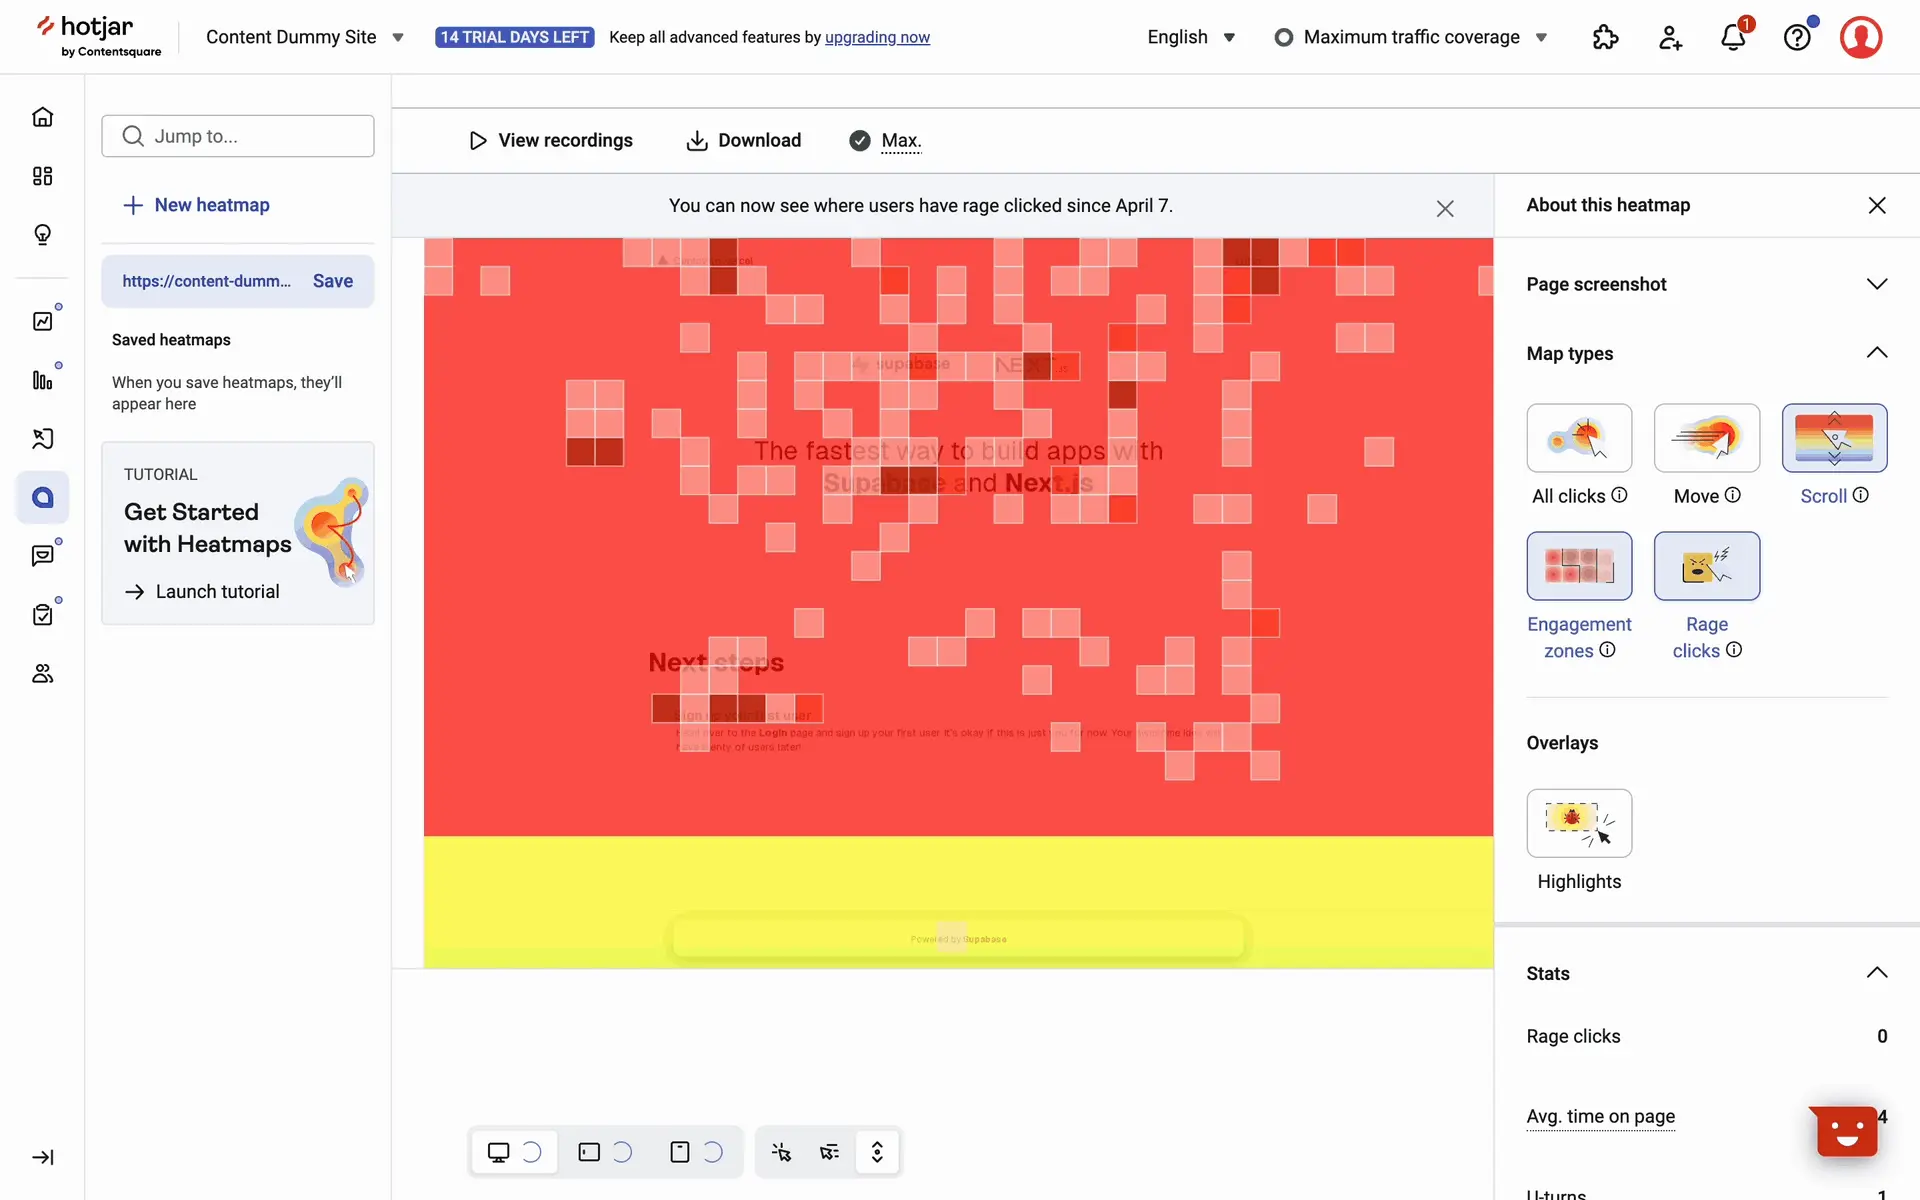Image resolution: width=1920 pixels, height=1200 pixels.
Task: Select the move map cursor icon in bottom toolbar
Action: tap(829, 1152)
